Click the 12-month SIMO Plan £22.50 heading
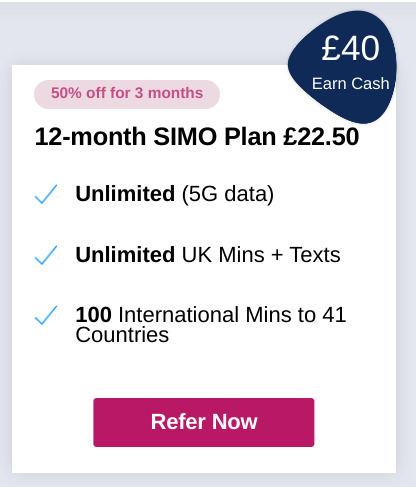Image resolution: width=416 pixels, height=487 pixels. [x=197, y=137]
